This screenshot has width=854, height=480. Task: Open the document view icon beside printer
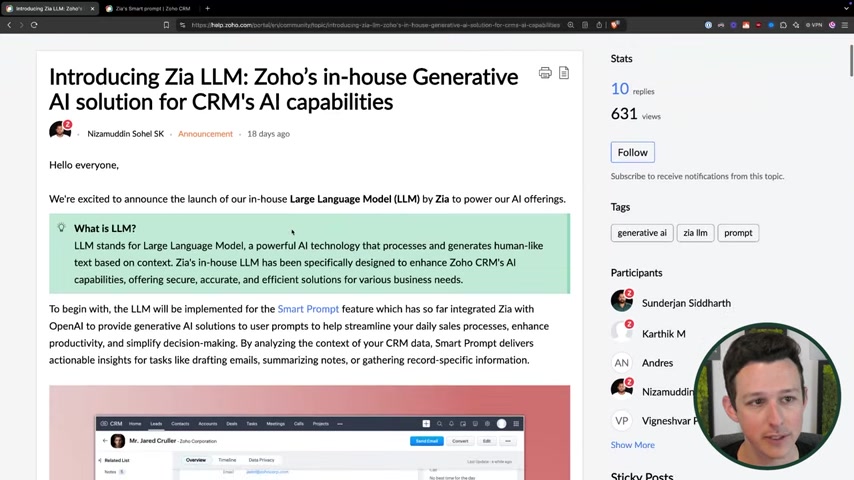pos(564,72)
